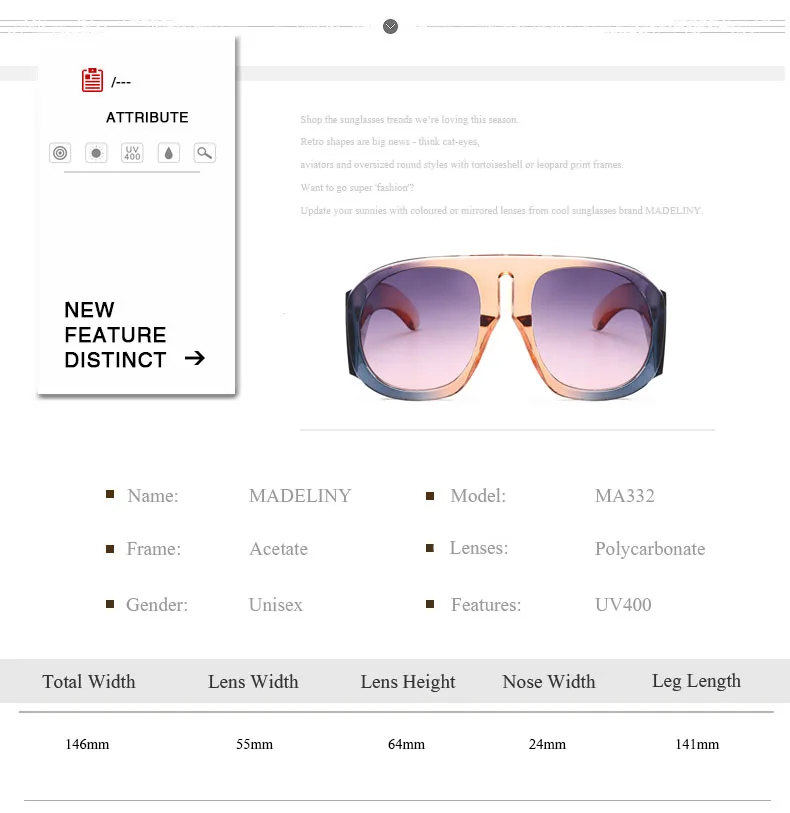Click the Frame: label

tap(154, 549)
